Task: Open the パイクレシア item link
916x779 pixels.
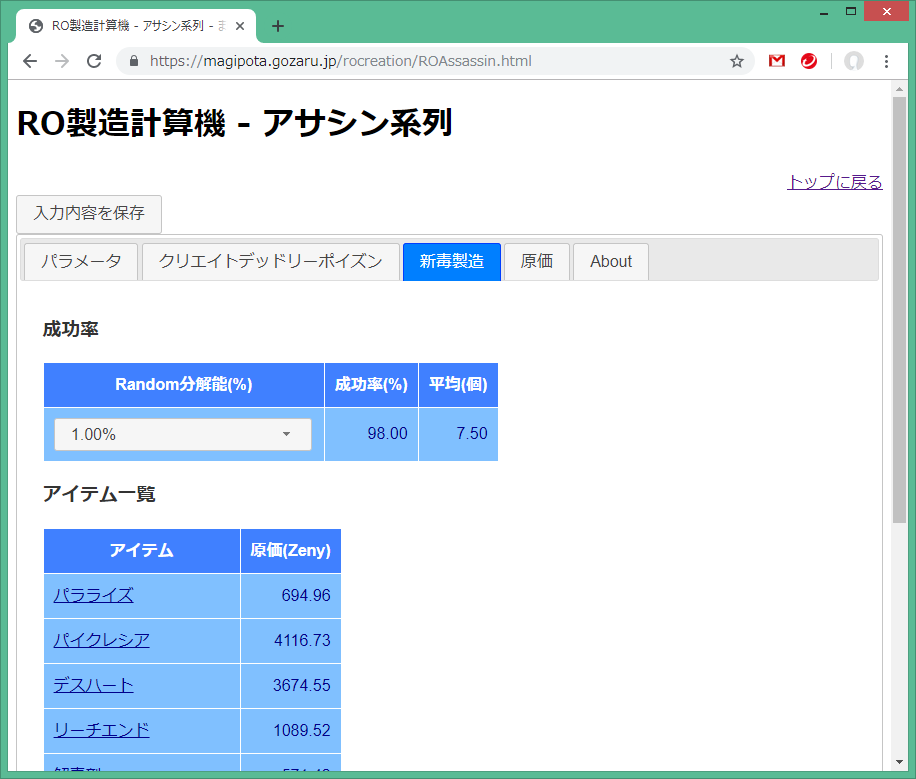Action: click(102, 640)
